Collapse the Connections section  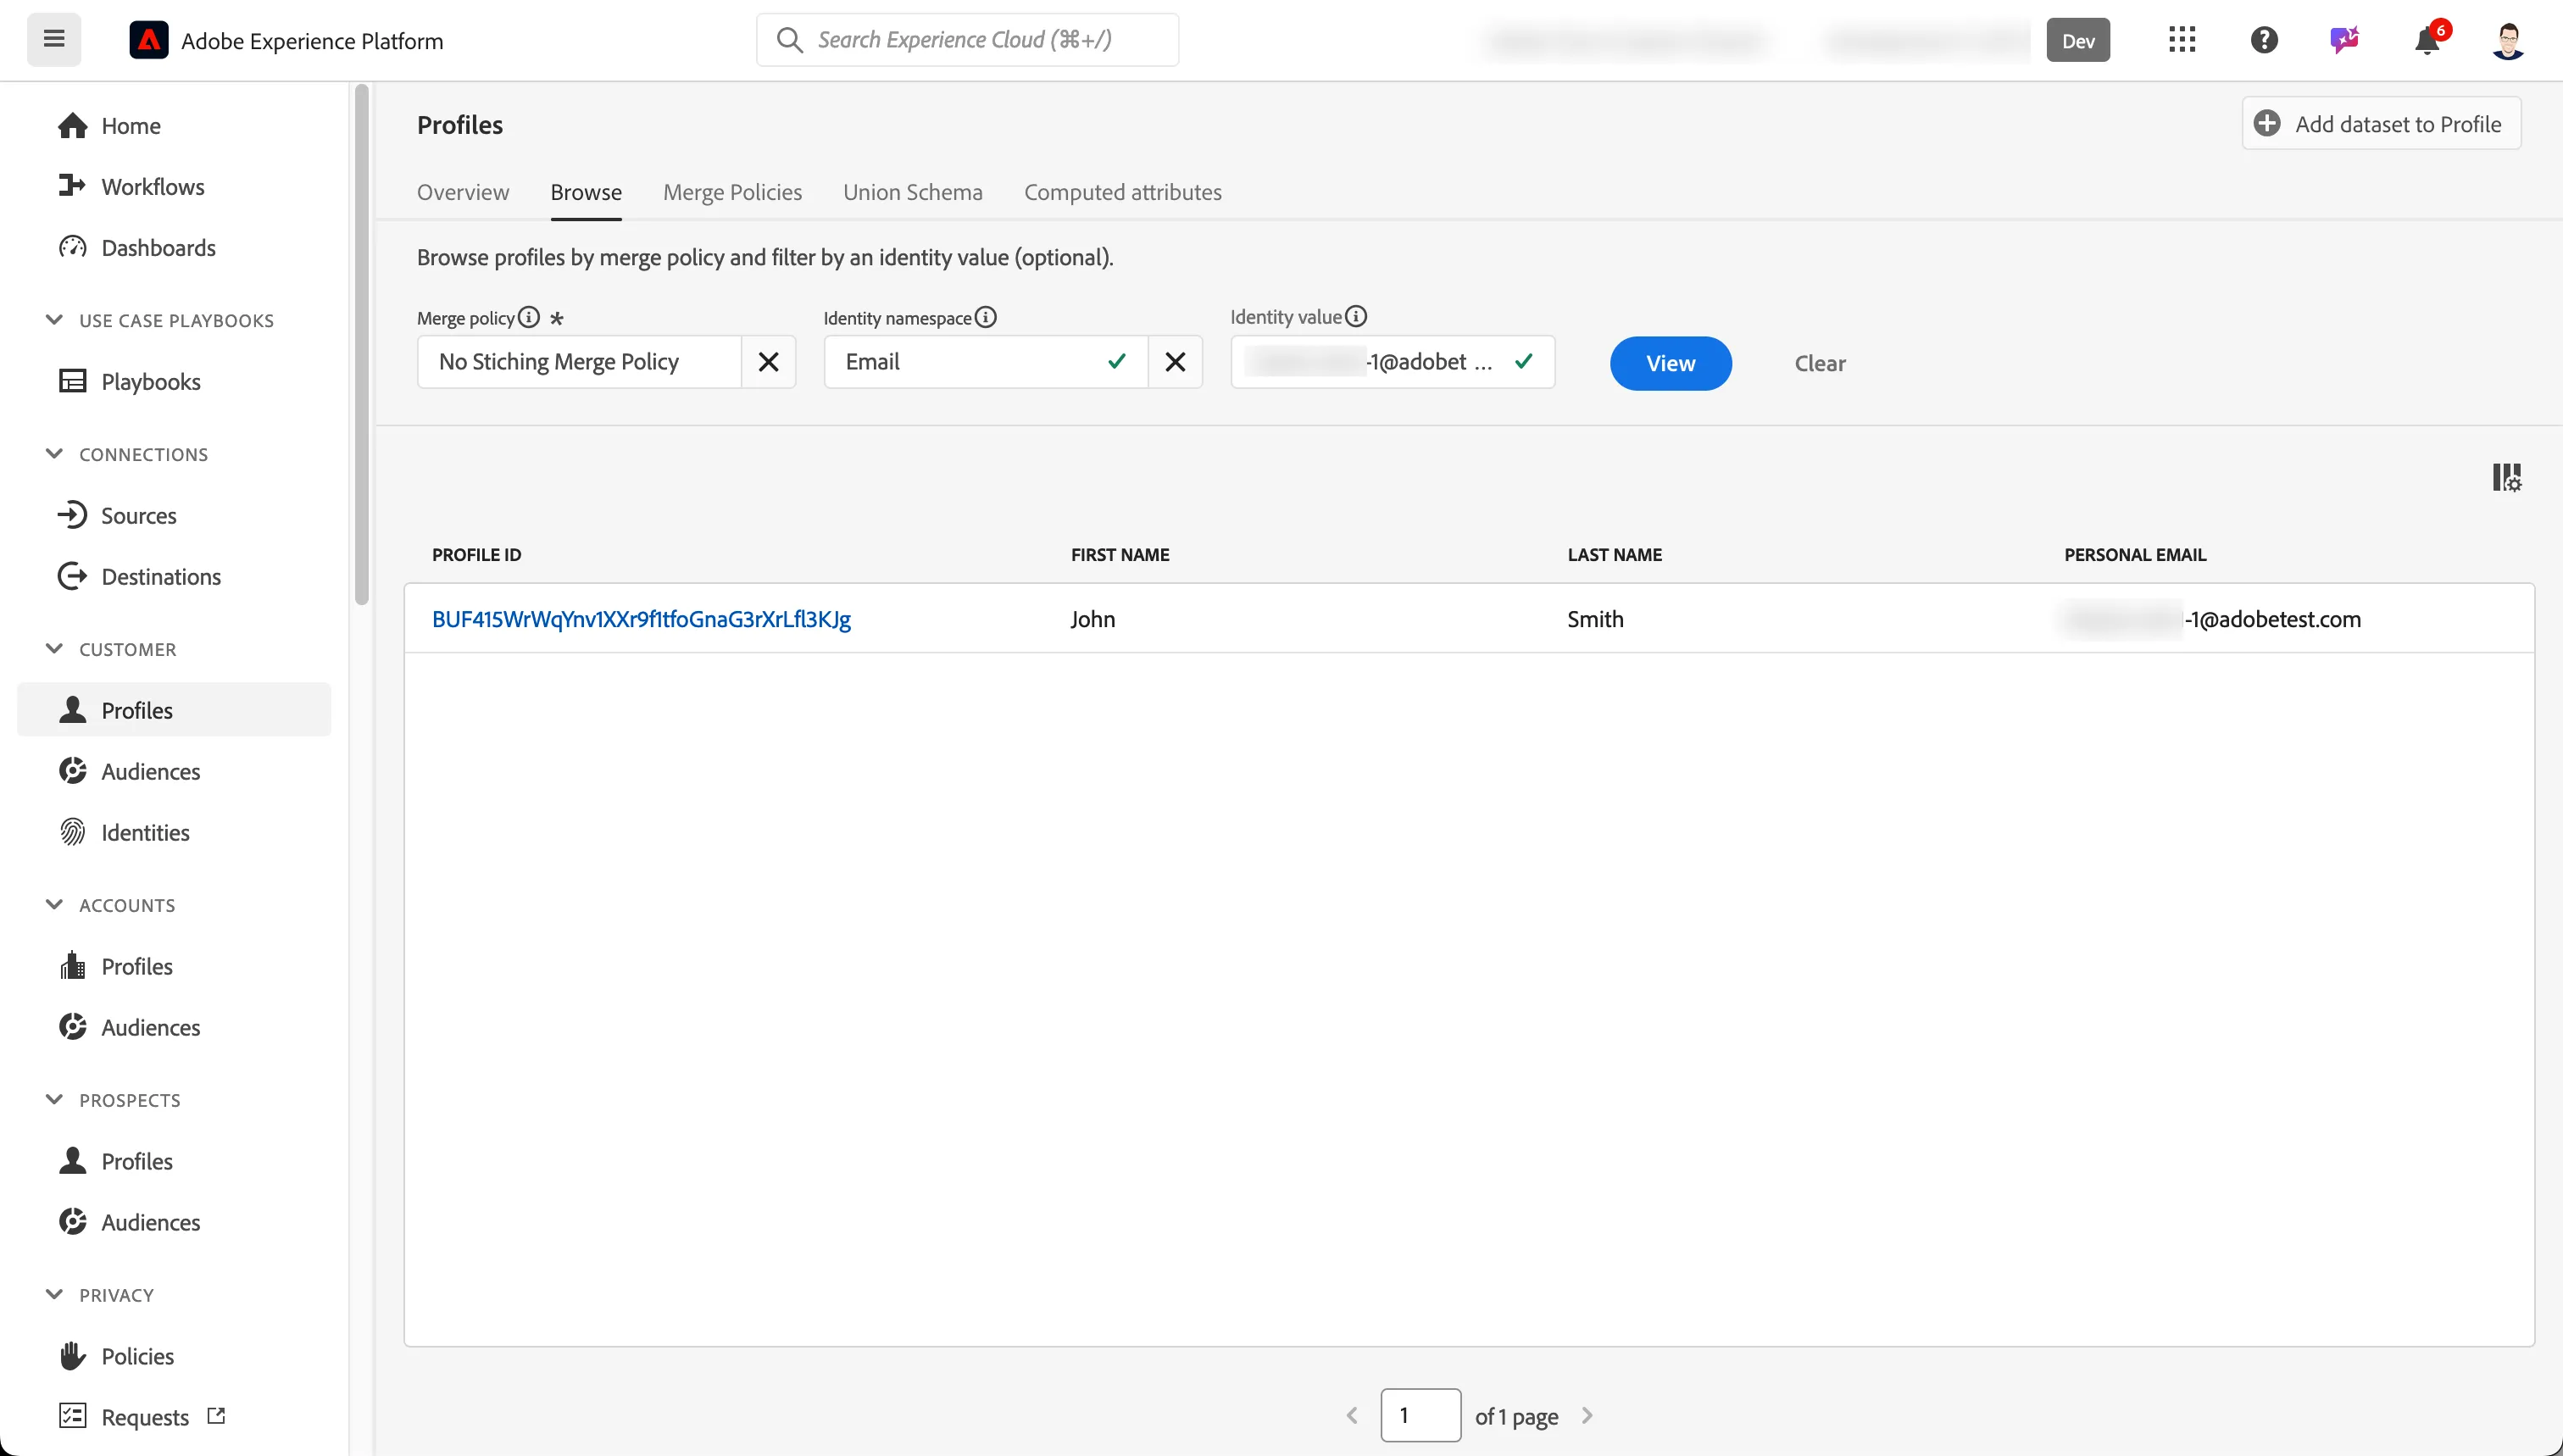[54, 454]
